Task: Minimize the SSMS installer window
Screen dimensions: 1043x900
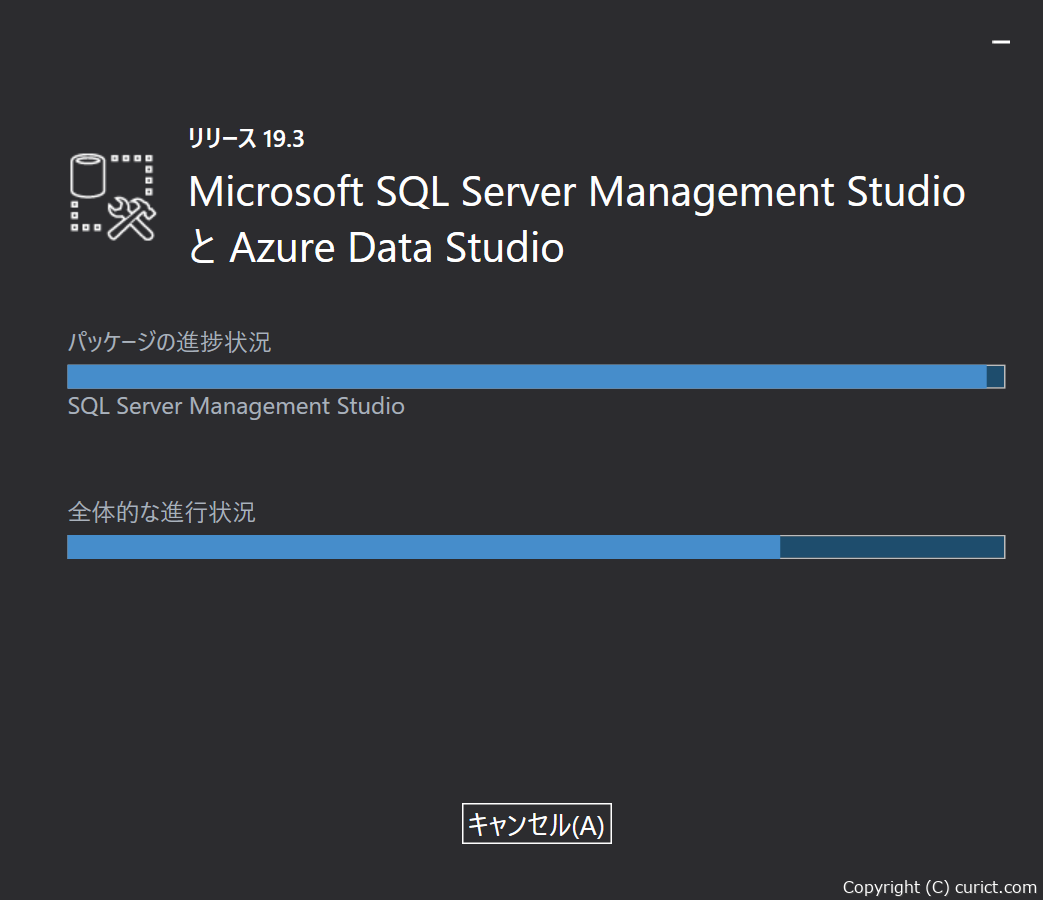Action: 1000,42
